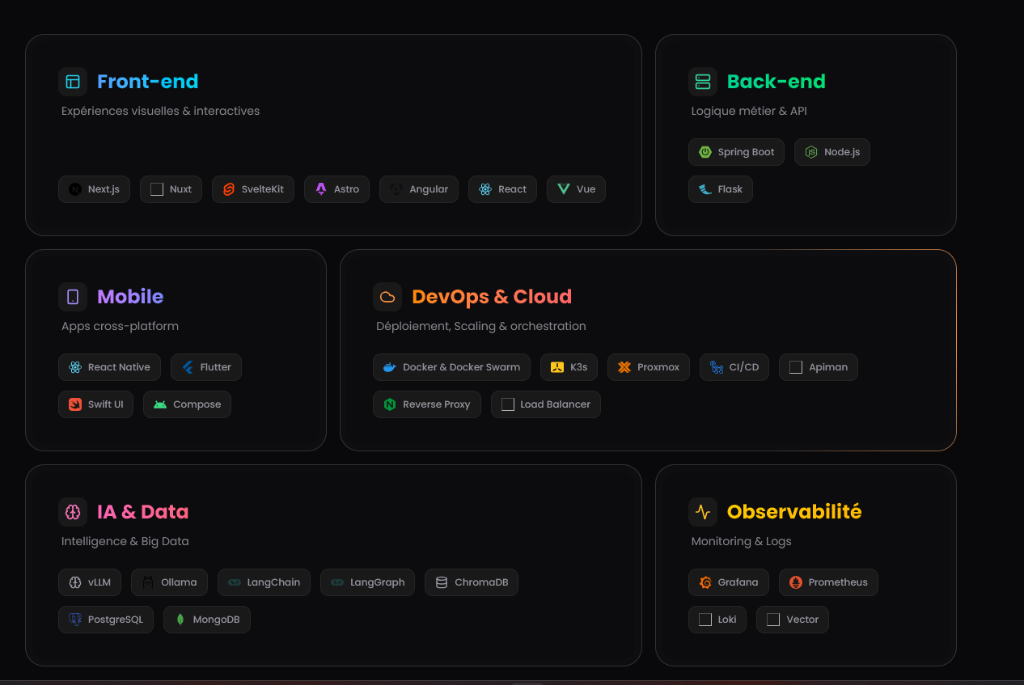The height and width of the screenshot is (685, 1024).
Task: Click the Grafana logo icon
Action: click(x=705, y=583)
